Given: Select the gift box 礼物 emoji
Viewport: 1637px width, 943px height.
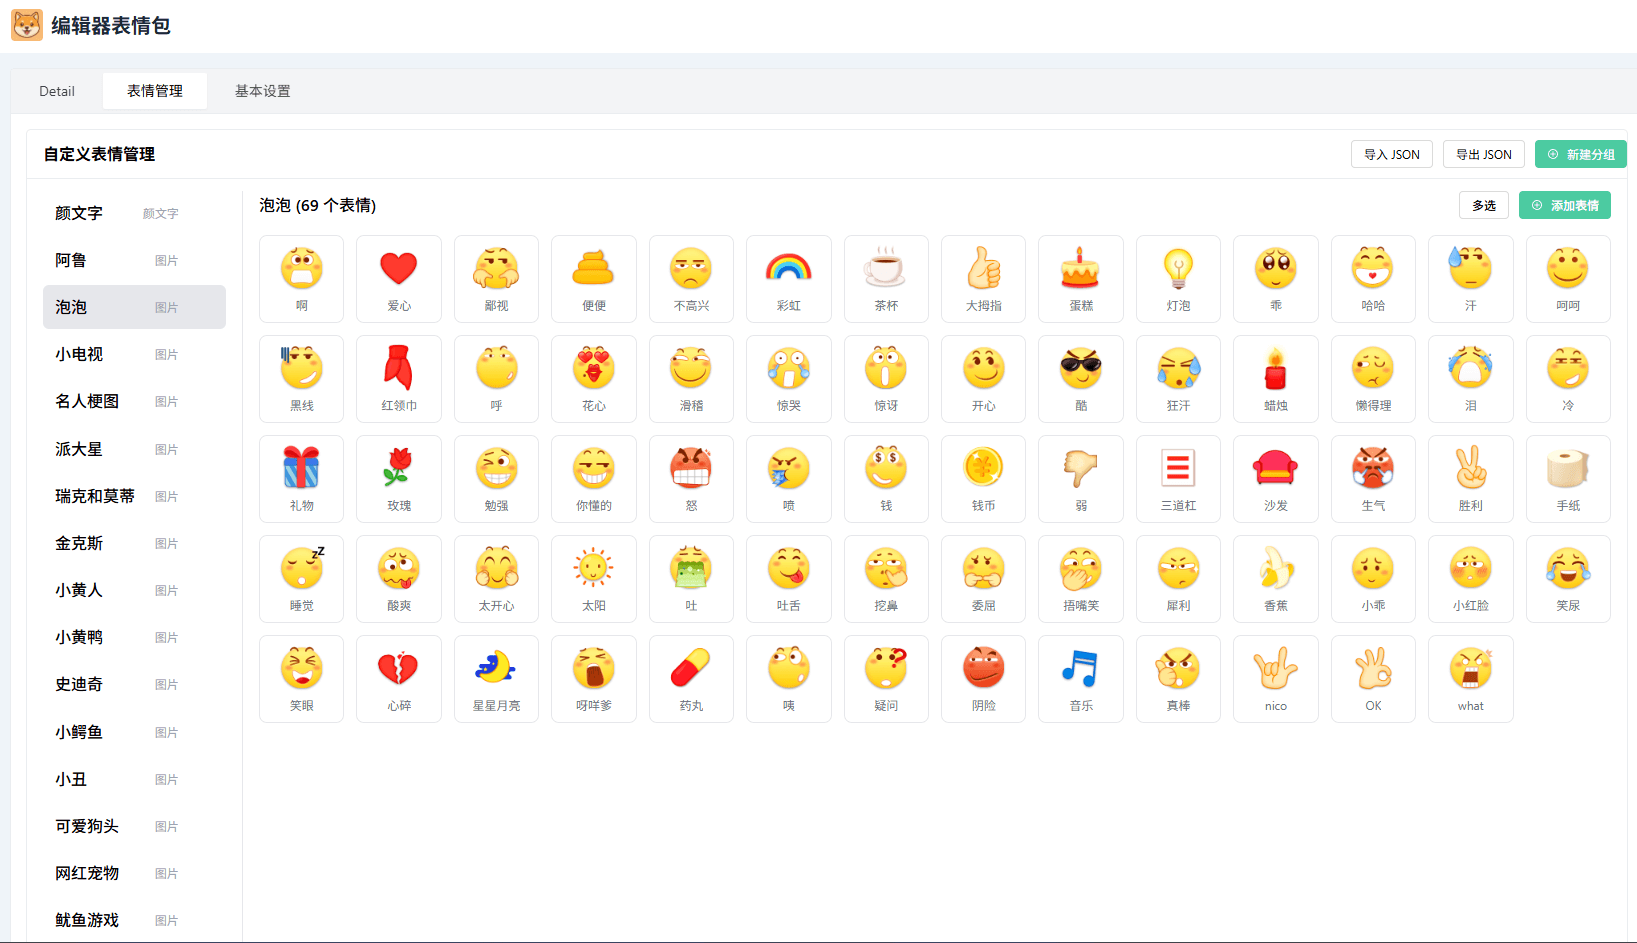Looking at the screenshot, I should coord(301,478).
